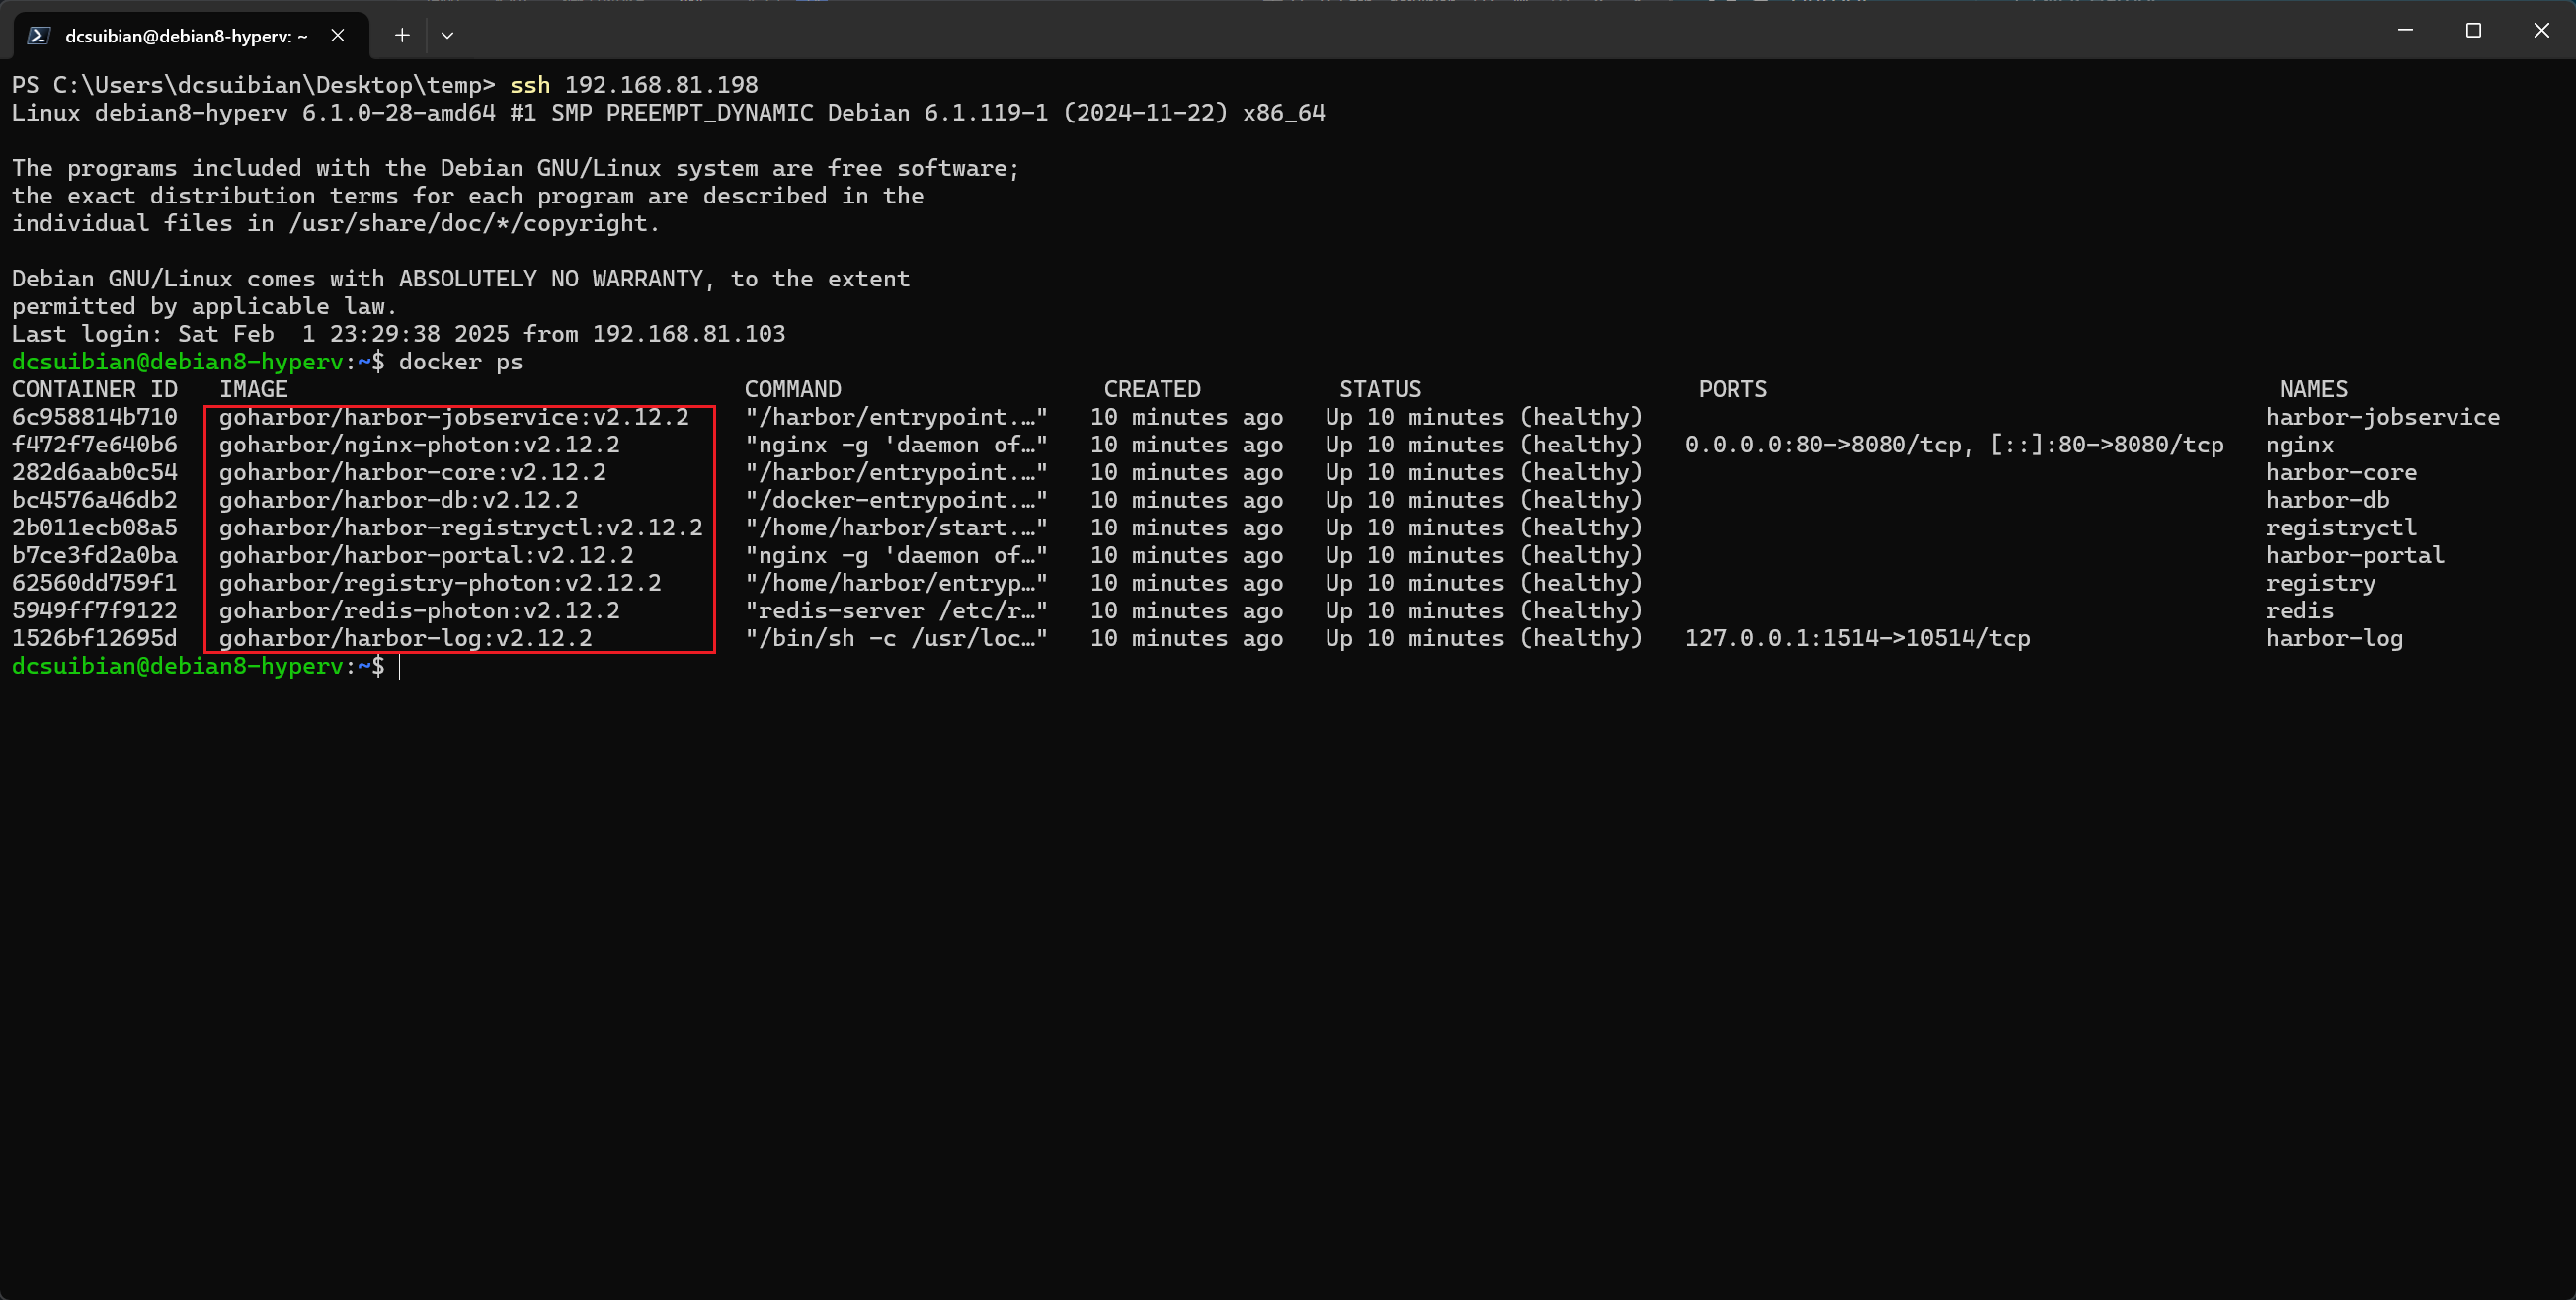The height and width of the screenshot is (1300, 2576).
Task: Click container ID 1526bf12695d
Action: coord(95,638)
